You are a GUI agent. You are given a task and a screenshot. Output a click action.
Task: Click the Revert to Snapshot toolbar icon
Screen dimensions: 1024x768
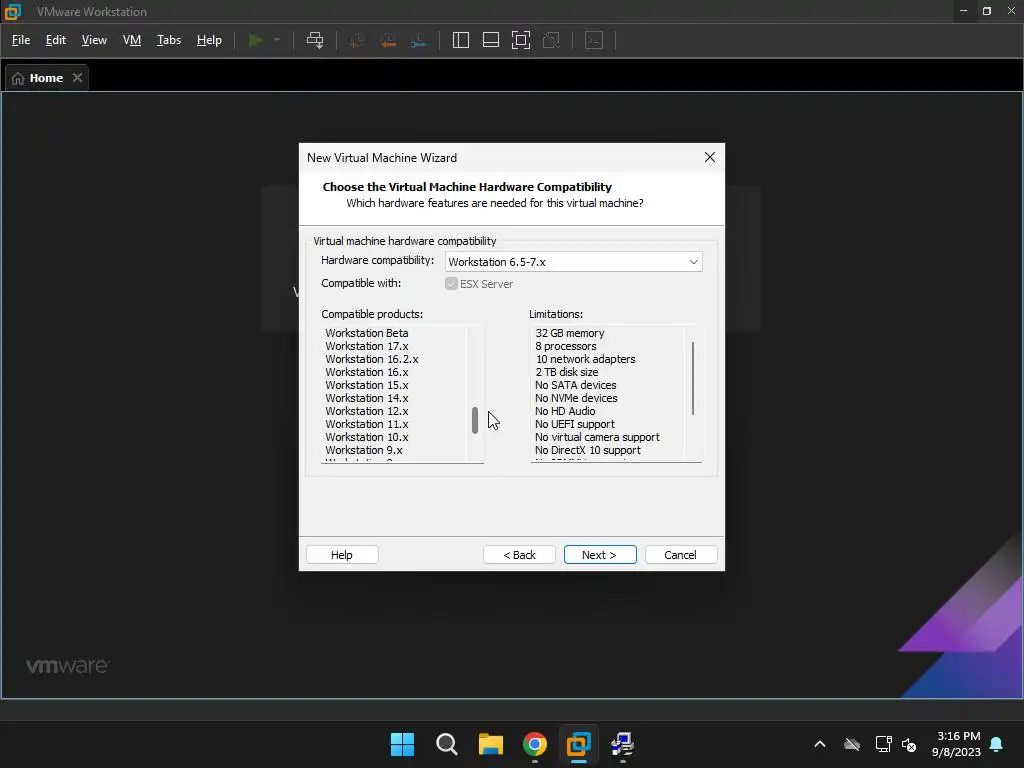[388, 40]
